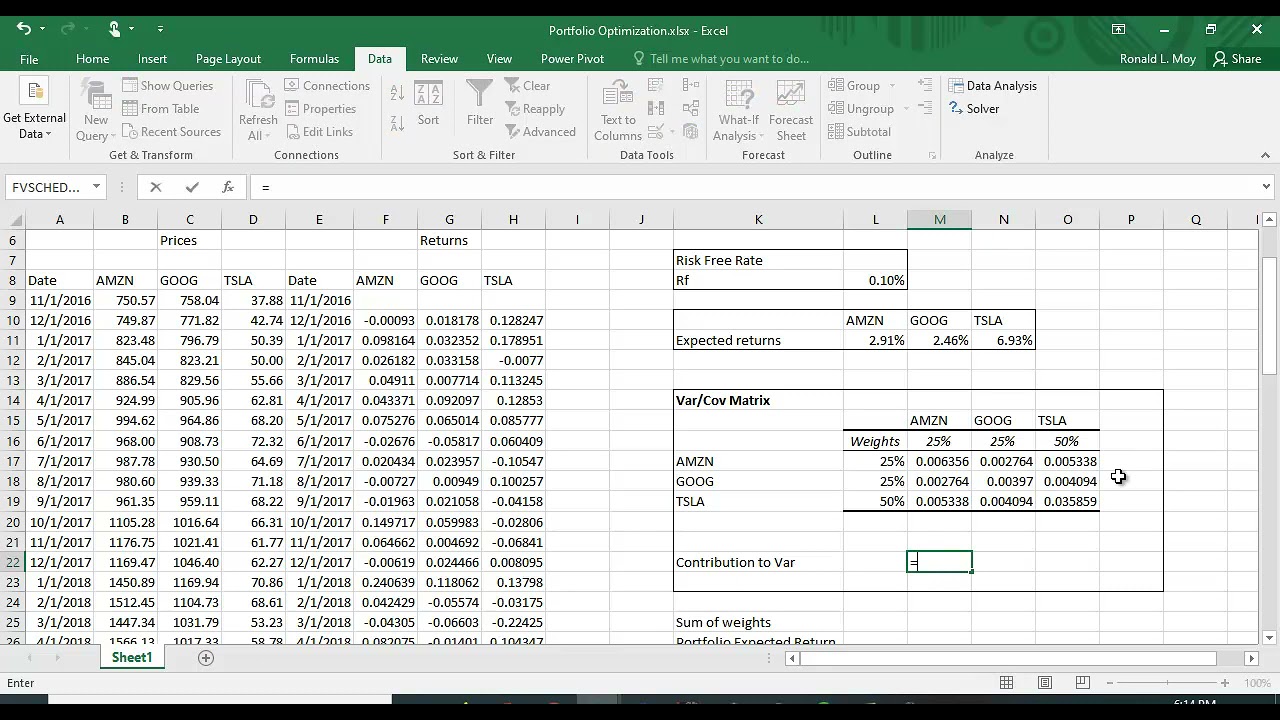
Task: Open New Query in Get & Transform
Action: (96, 110)
